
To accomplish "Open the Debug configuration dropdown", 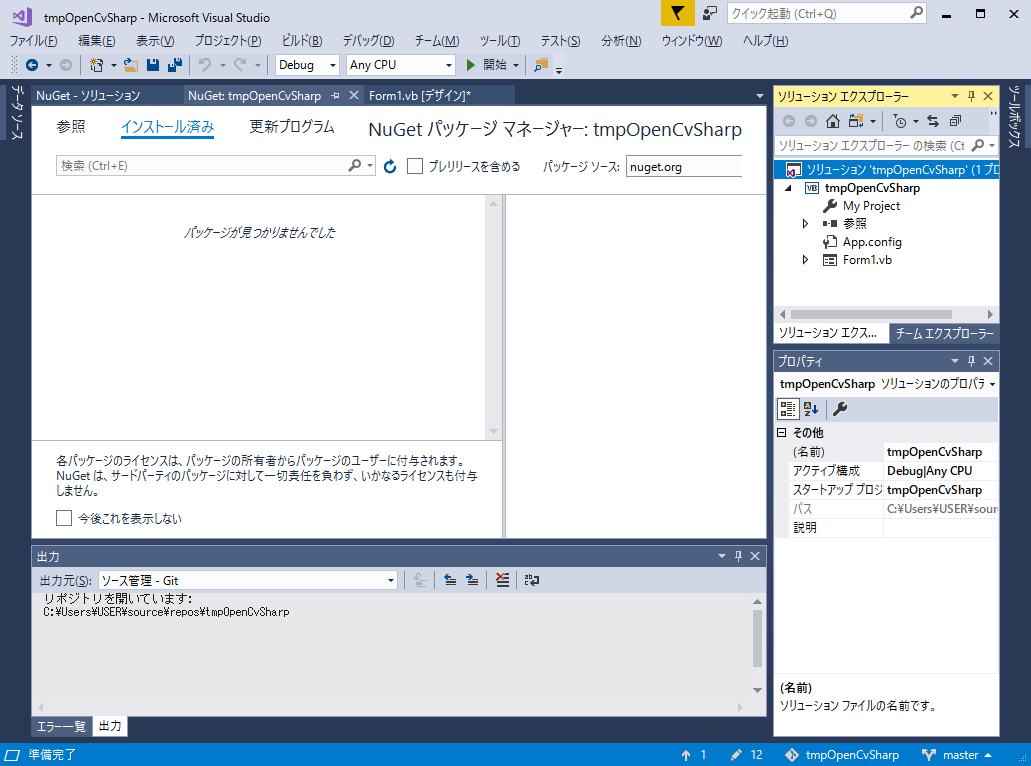I will point(332,64).
